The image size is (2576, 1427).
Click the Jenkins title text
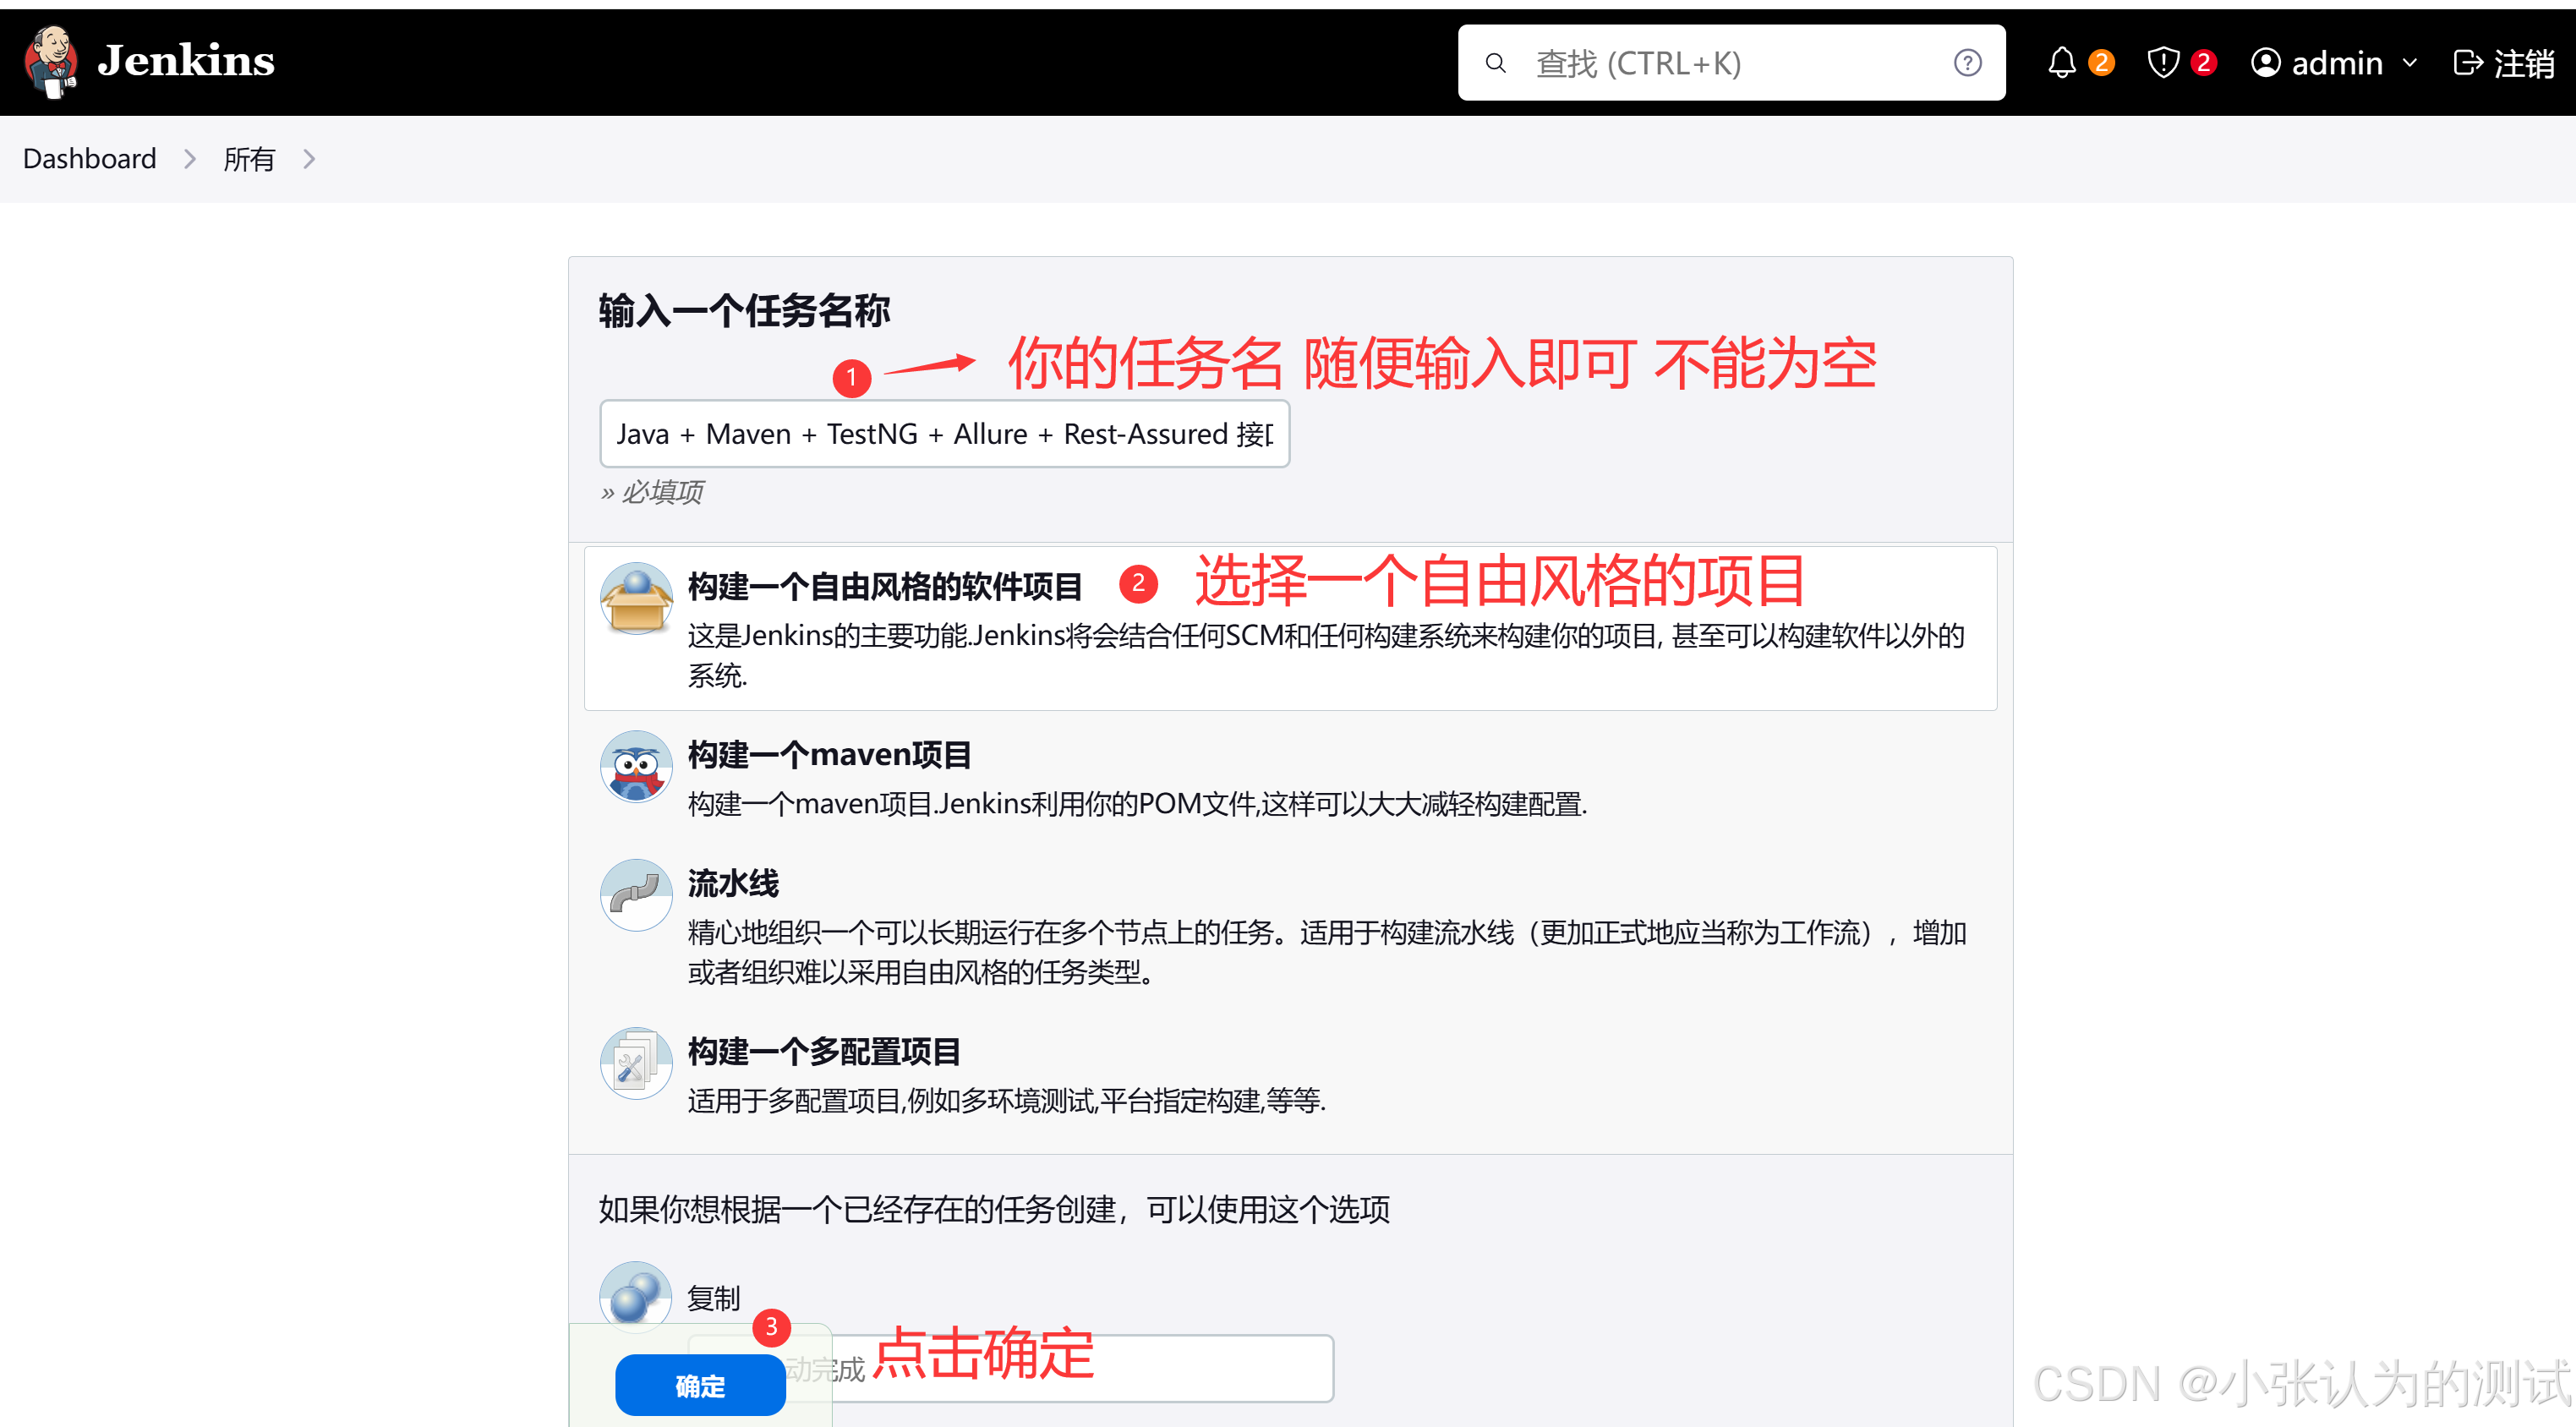[186, 61]
